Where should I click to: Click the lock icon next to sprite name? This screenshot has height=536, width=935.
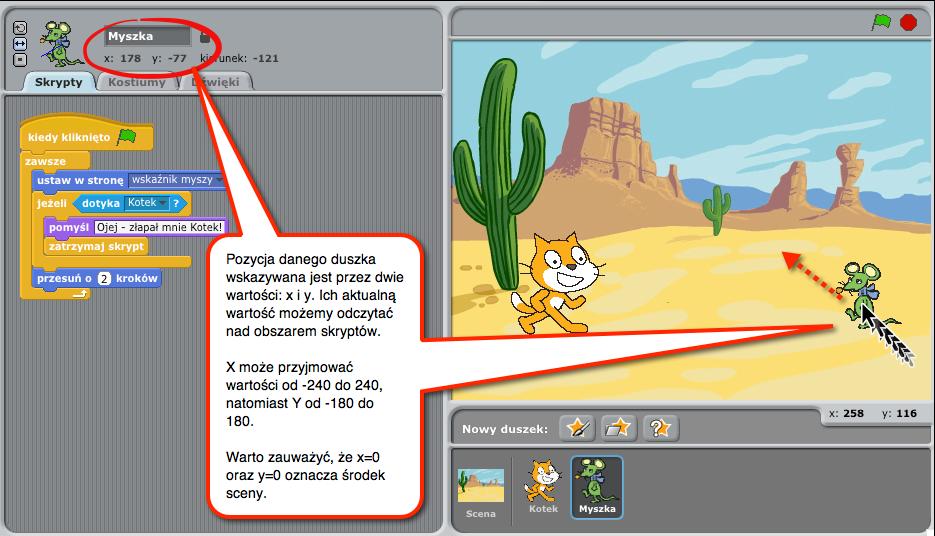[205, 37]
